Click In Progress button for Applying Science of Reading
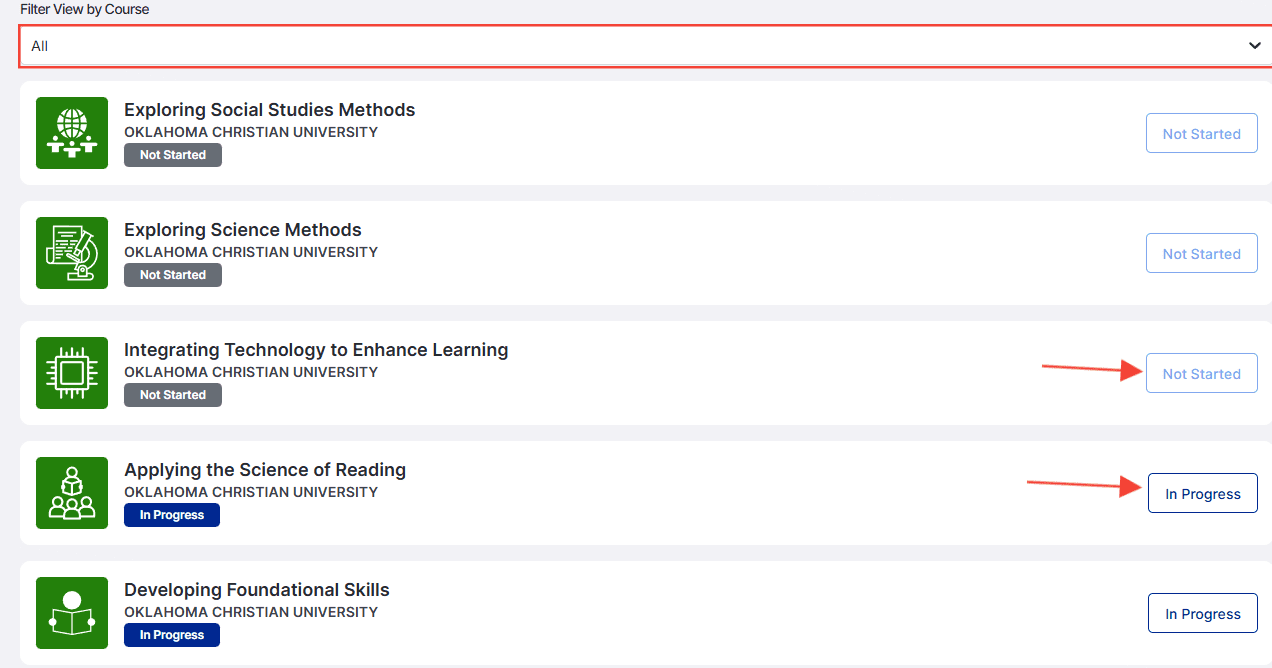Image resolution: width=1272 pixels, height=668 pixels. (1203, 493)
